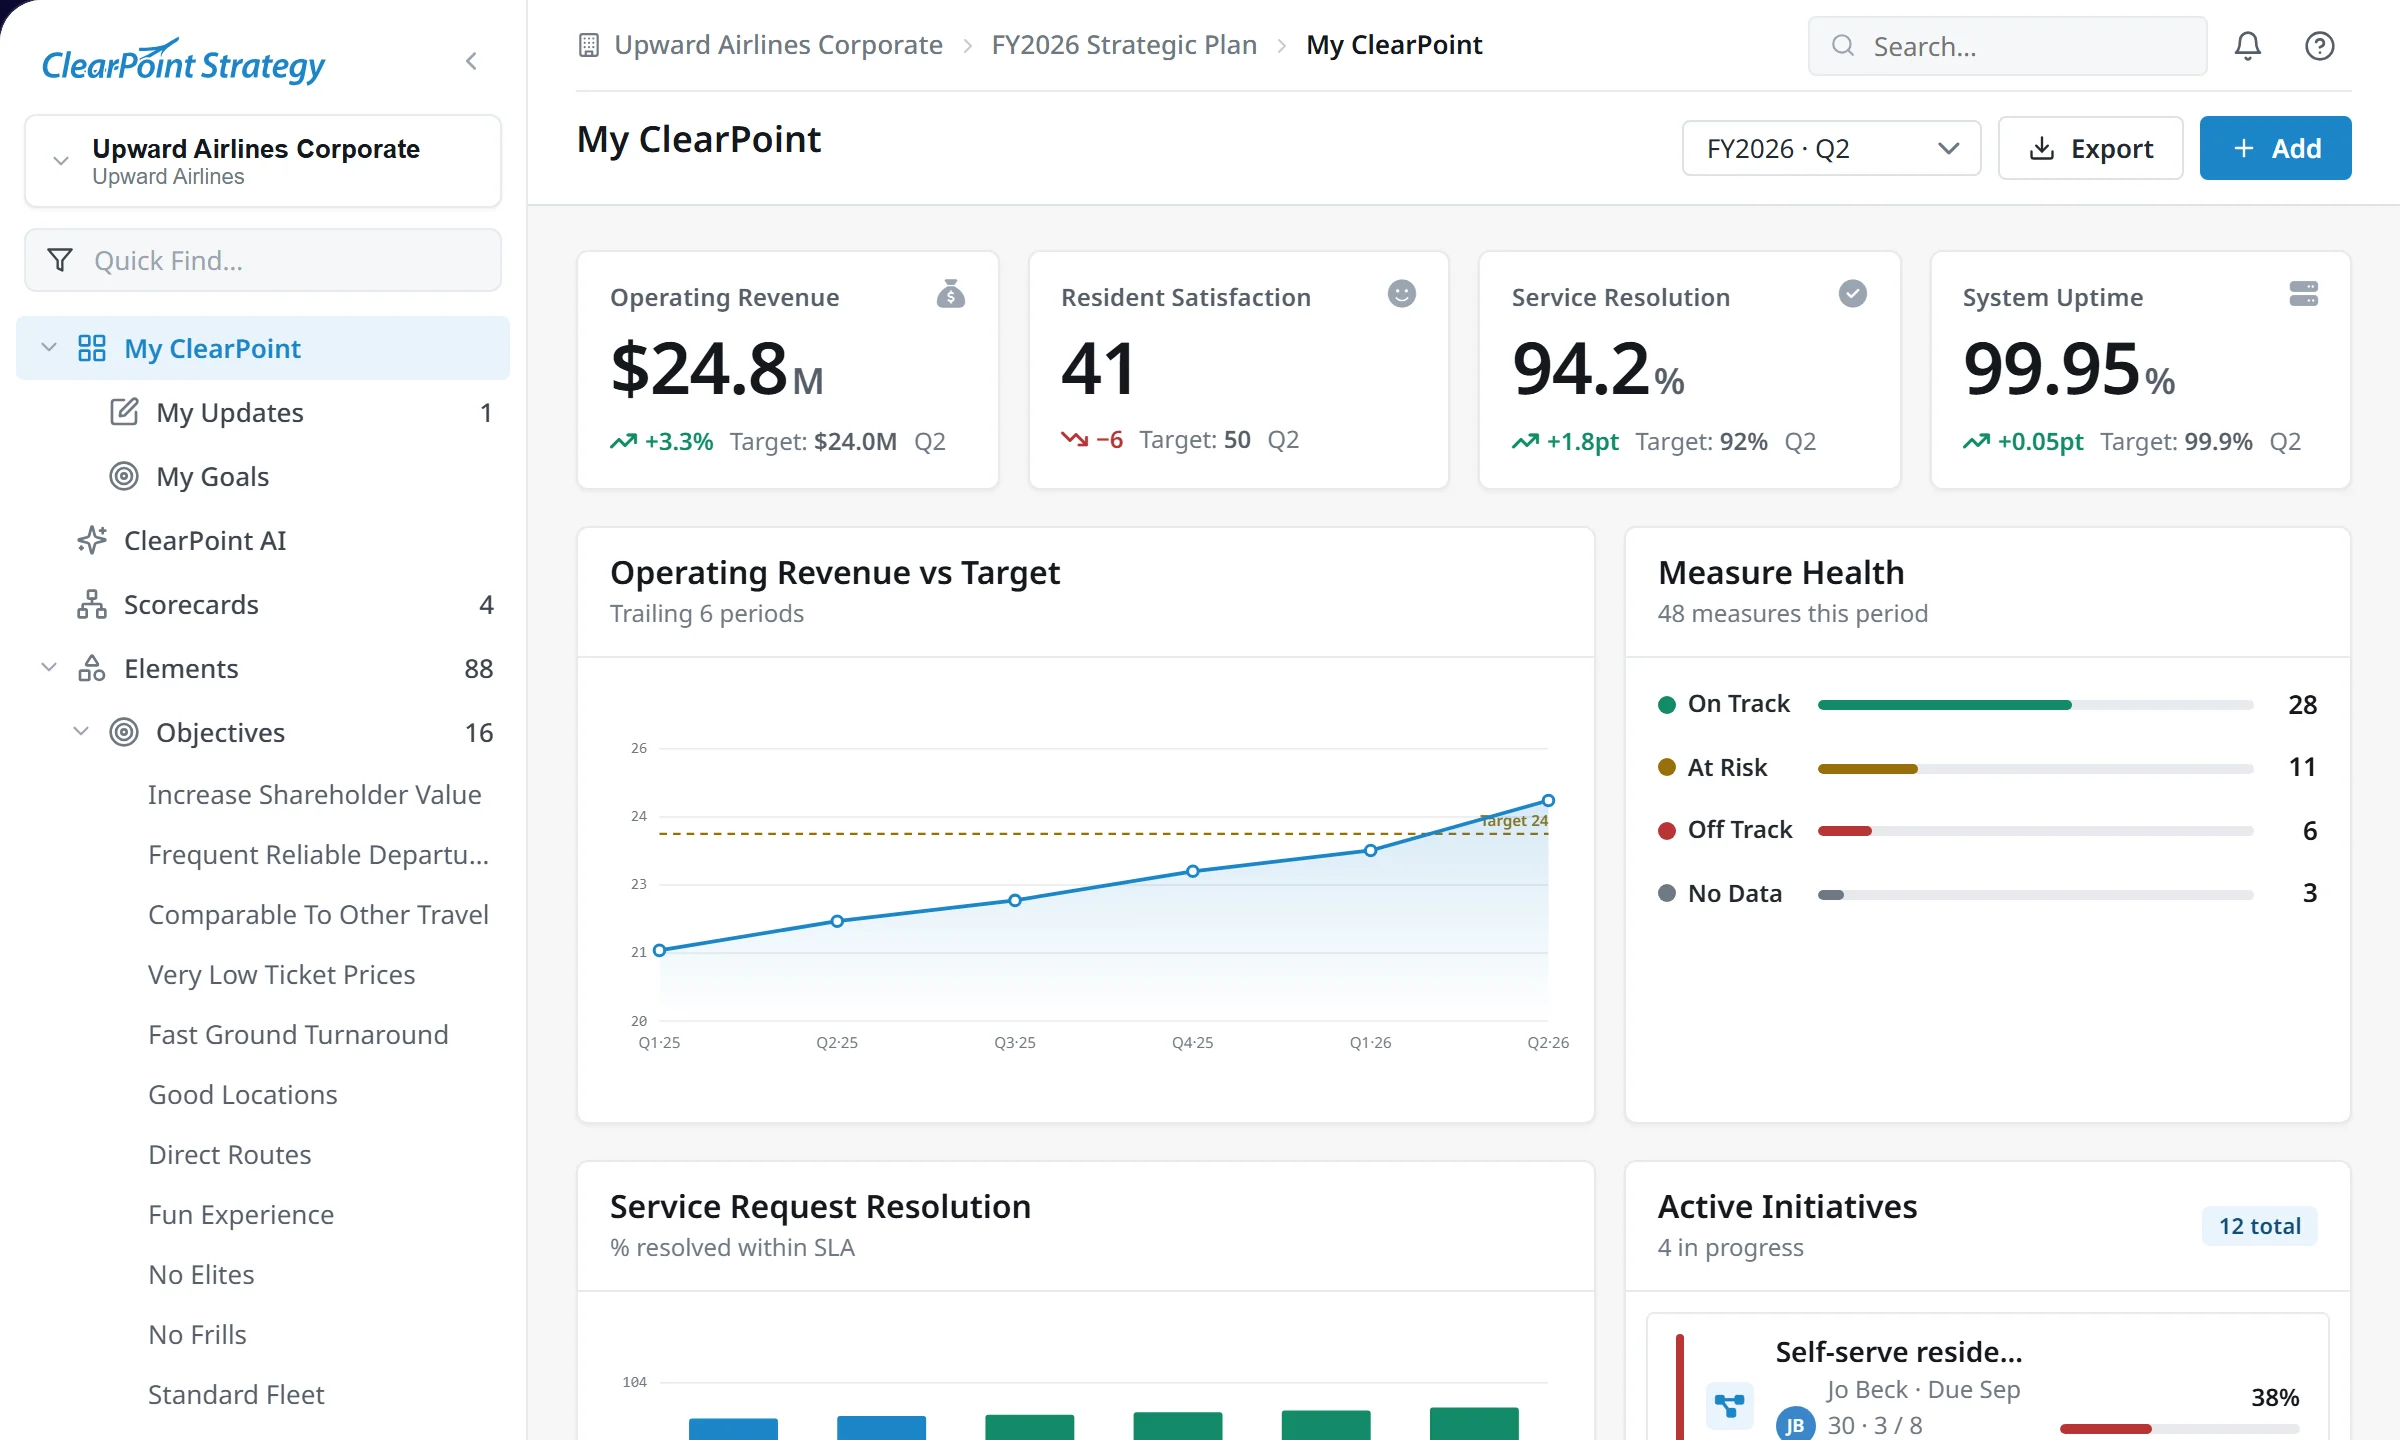The height and width of the screenshot is (1440, 2400).
Task: Collapse the My ClearPoint tree chevron
Action: 48,348
